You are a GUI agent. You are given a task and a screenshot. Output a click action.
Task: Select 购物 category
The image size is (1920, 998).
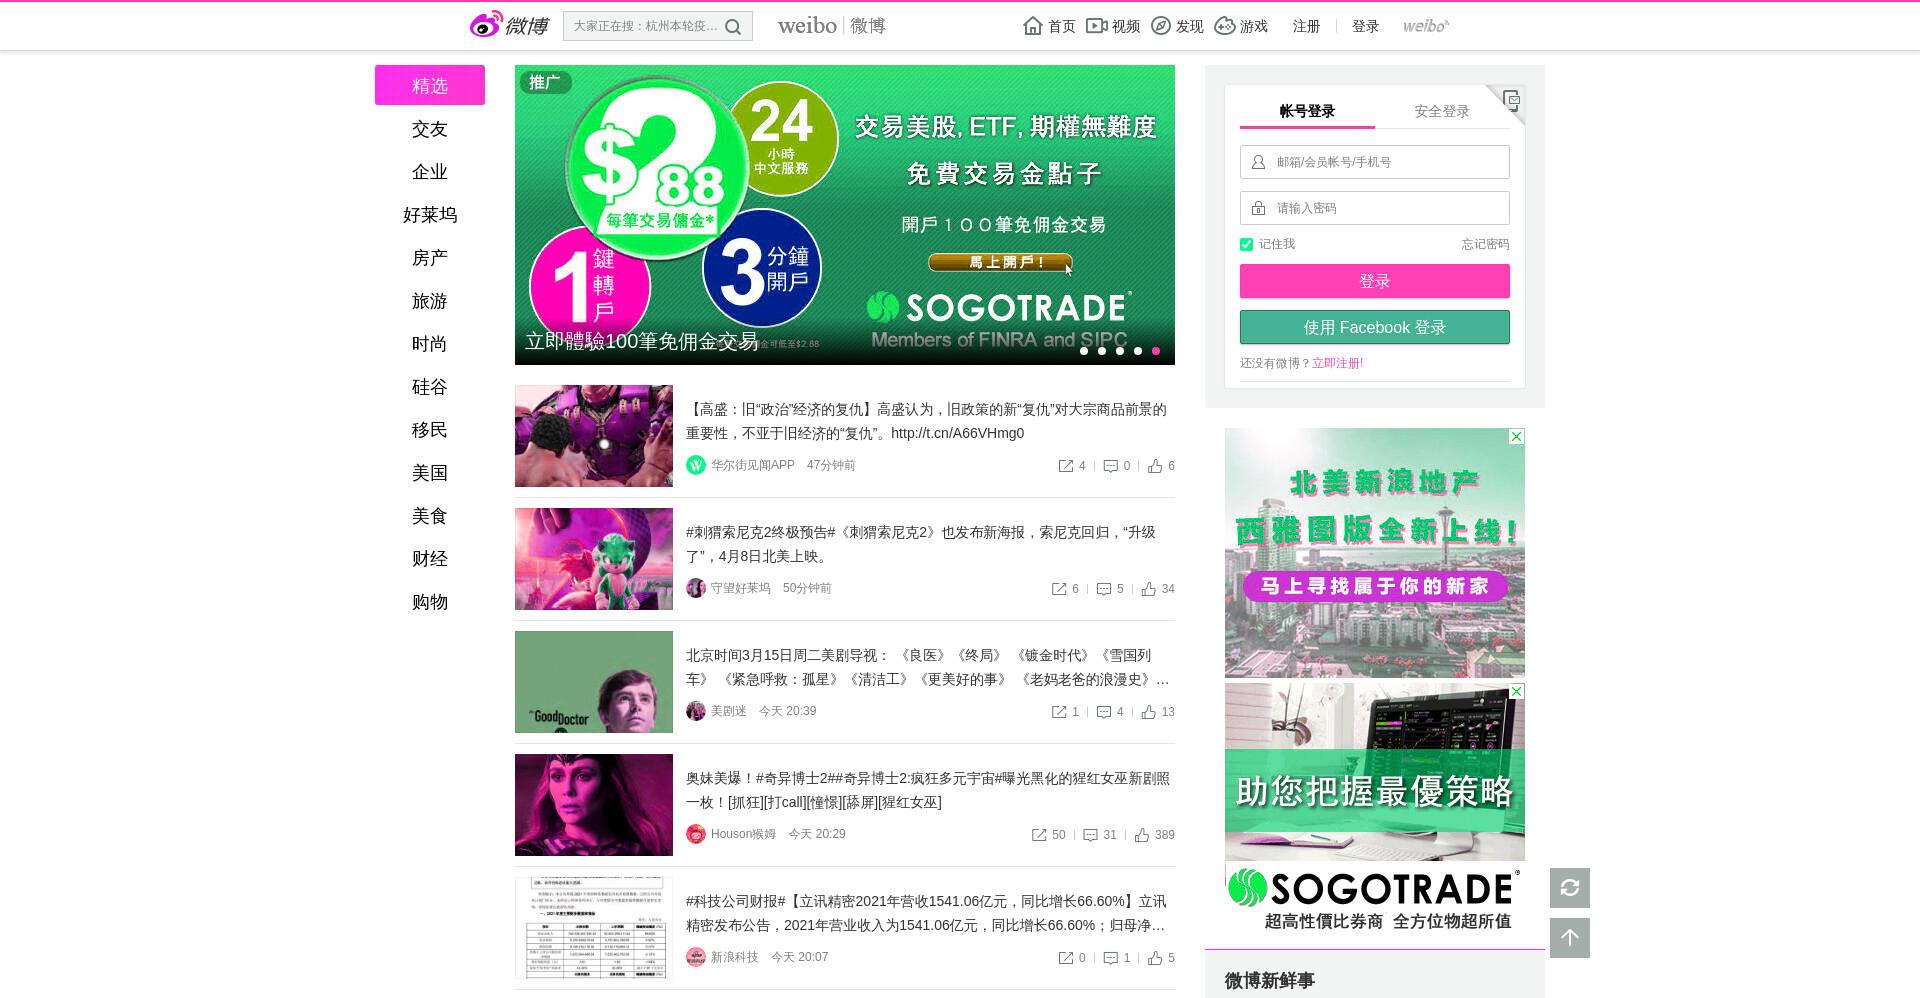pyautogui.click(x=430, y=602)
